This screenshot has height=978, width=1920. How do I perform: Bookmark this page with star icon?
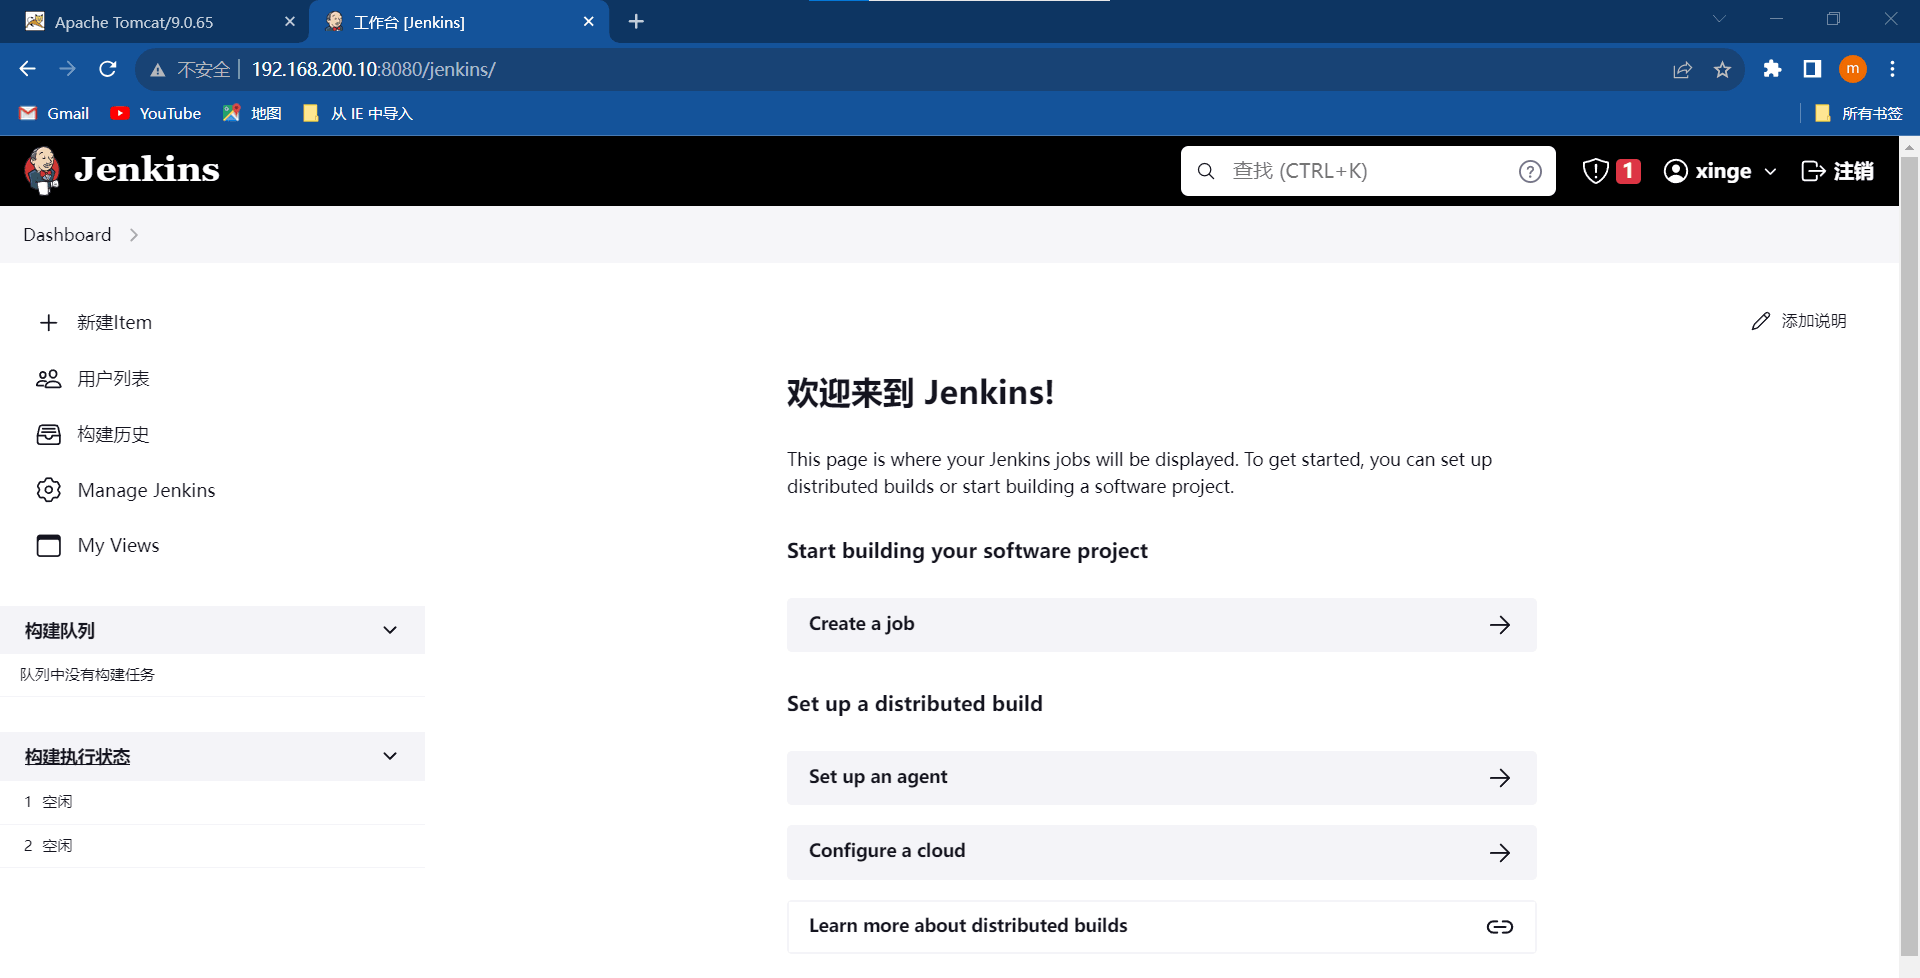[x=1722, y=70]
